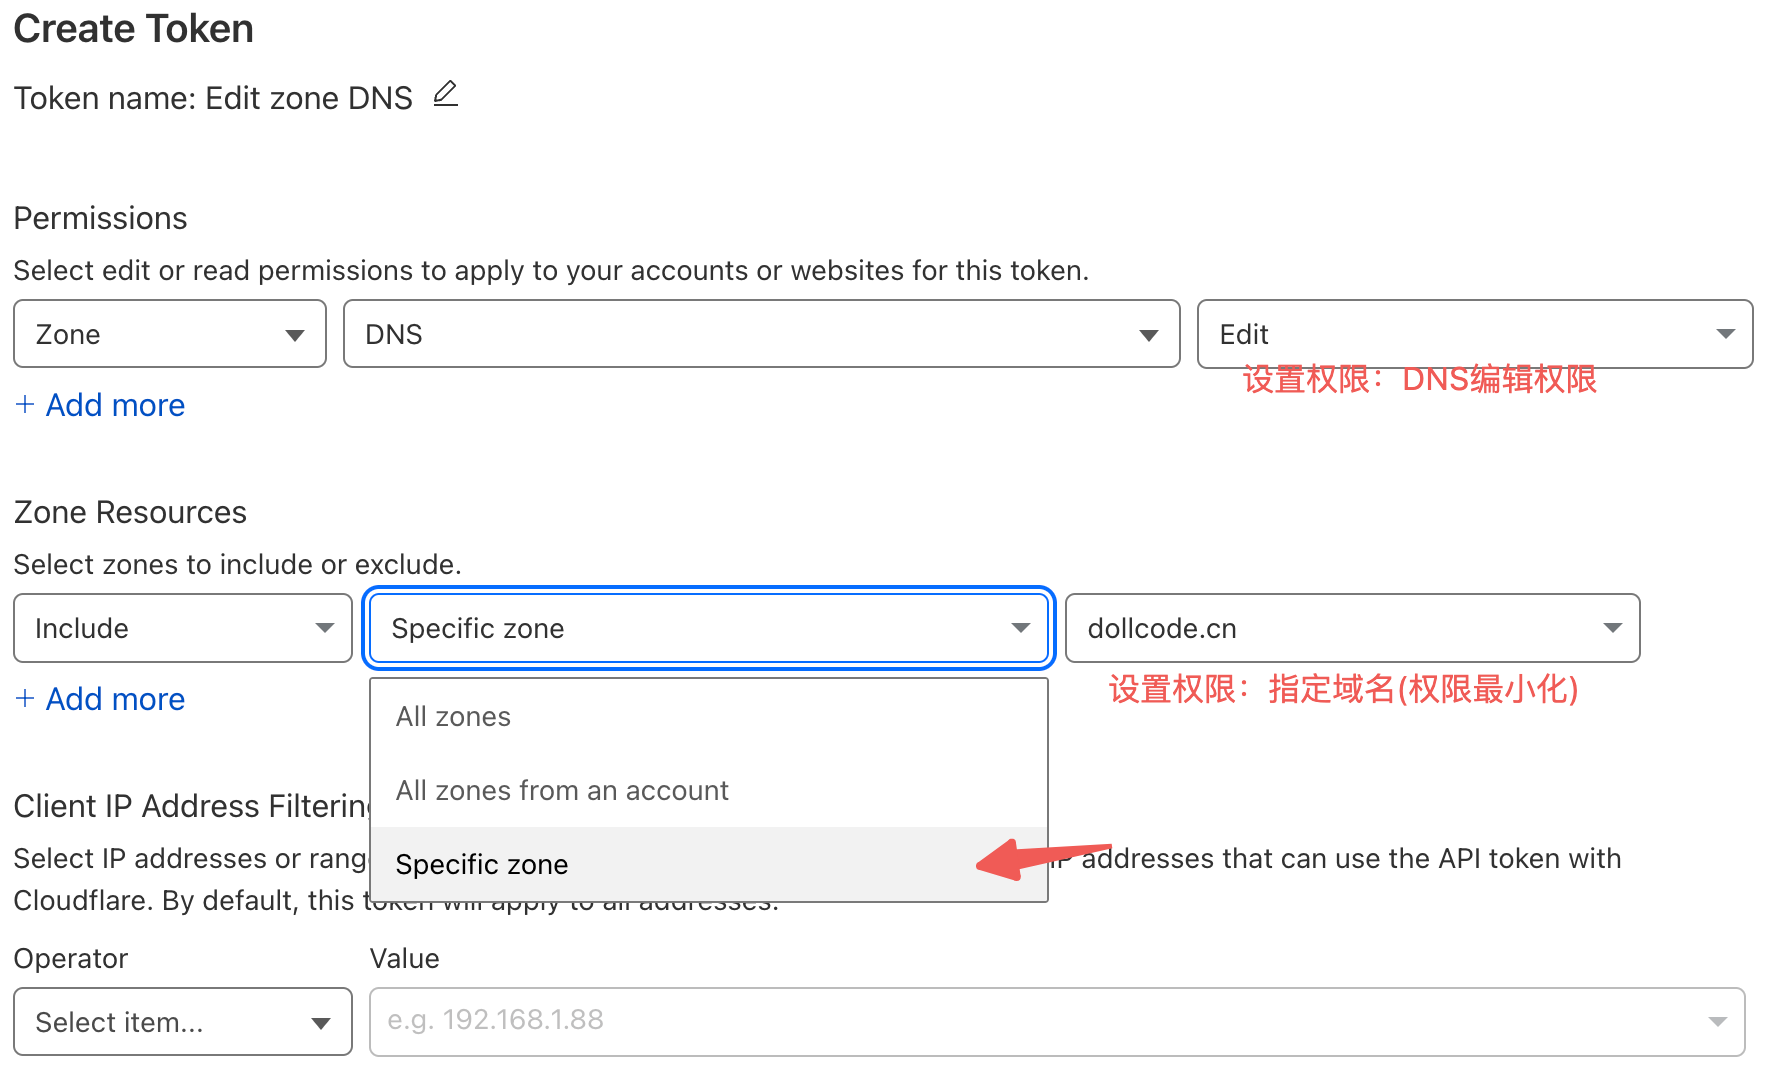
Task: Click the plus icon beside Permissions Add more
Action: 26,404
